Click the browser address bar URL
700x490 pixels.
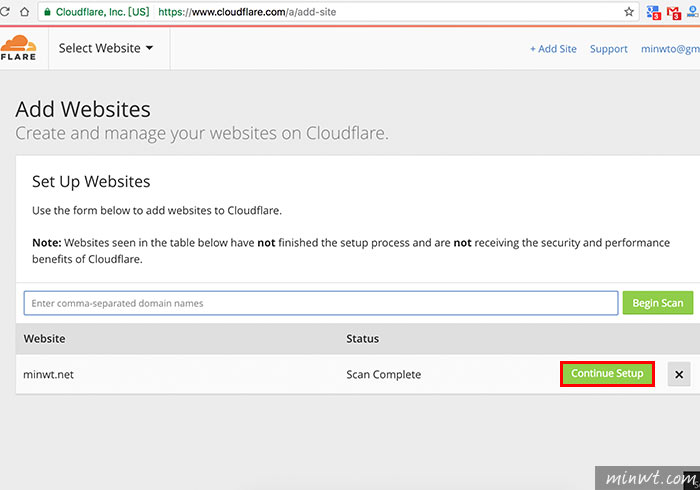247,12
